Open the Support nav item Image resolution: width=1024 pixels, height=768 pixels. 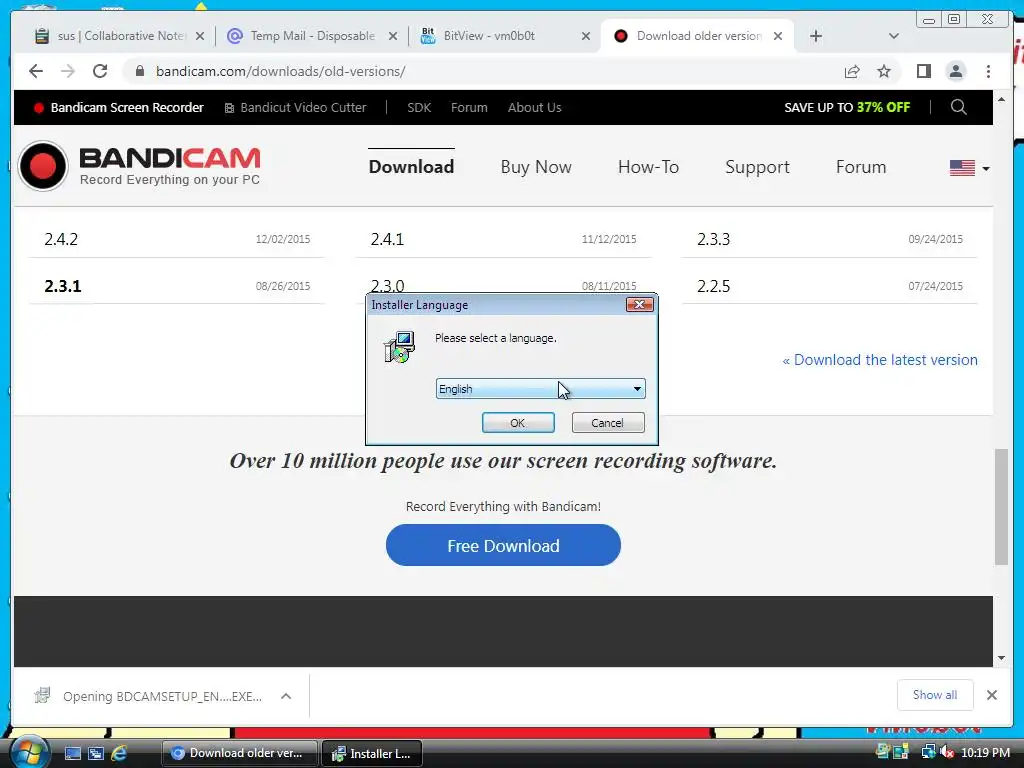pos(757,167)
